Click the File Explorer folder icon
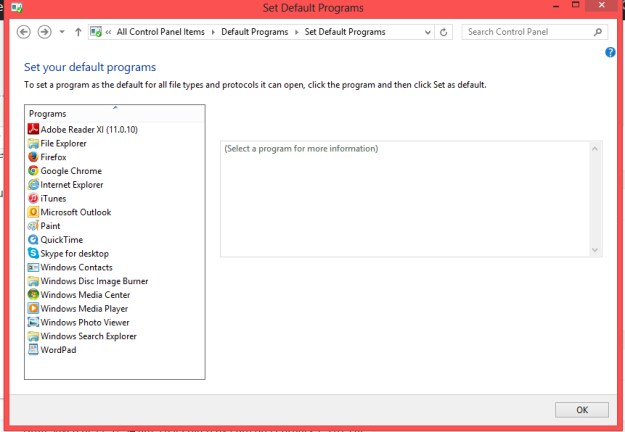The width and height of the screenshot is (625, 432). 33,143
